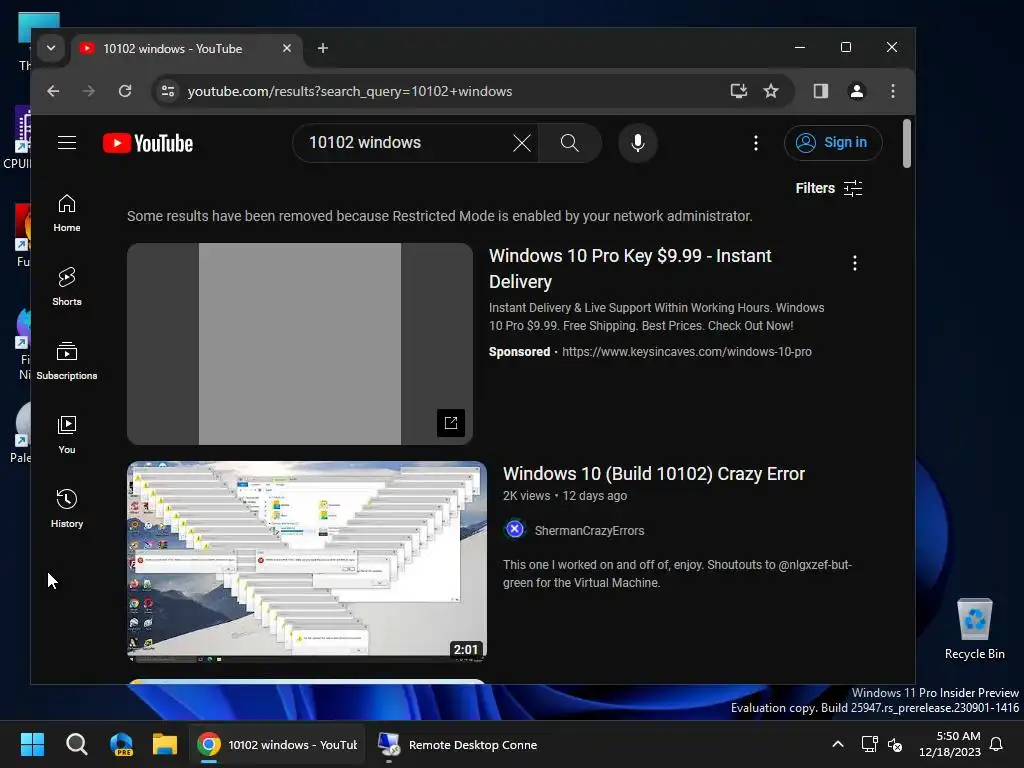Open Chrome tab search dropdown

(x=50, y=48)
